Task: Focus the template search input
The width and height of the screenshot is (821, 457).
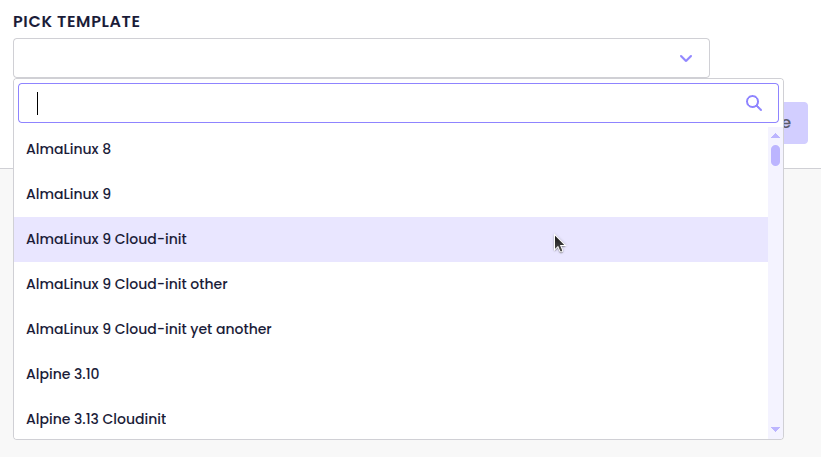Action: pyautogui.click(x=398, y=103)
